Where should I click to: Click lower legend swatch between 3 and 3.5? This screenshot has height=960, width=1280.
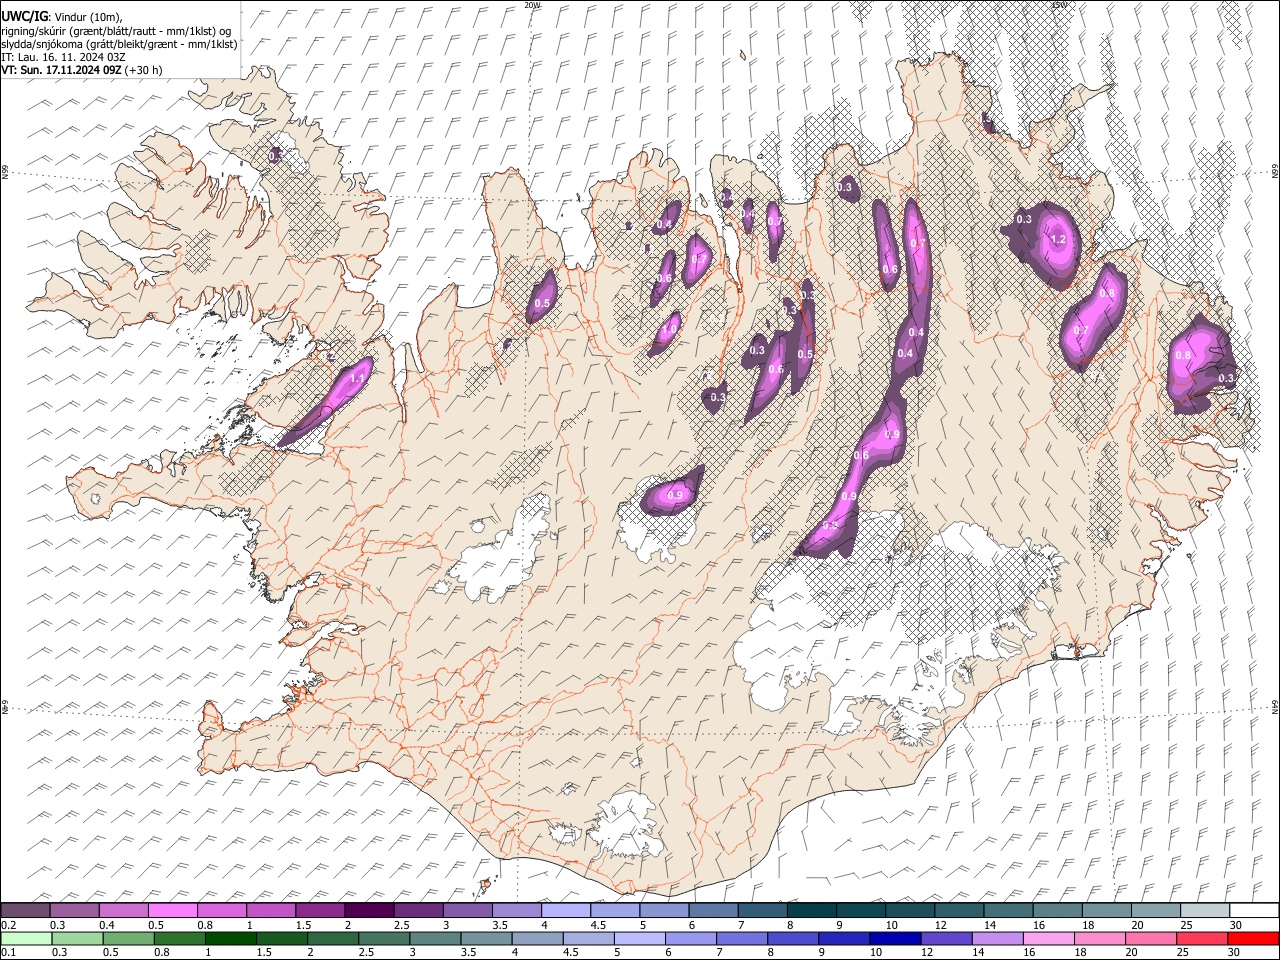[x=435, y=939]
